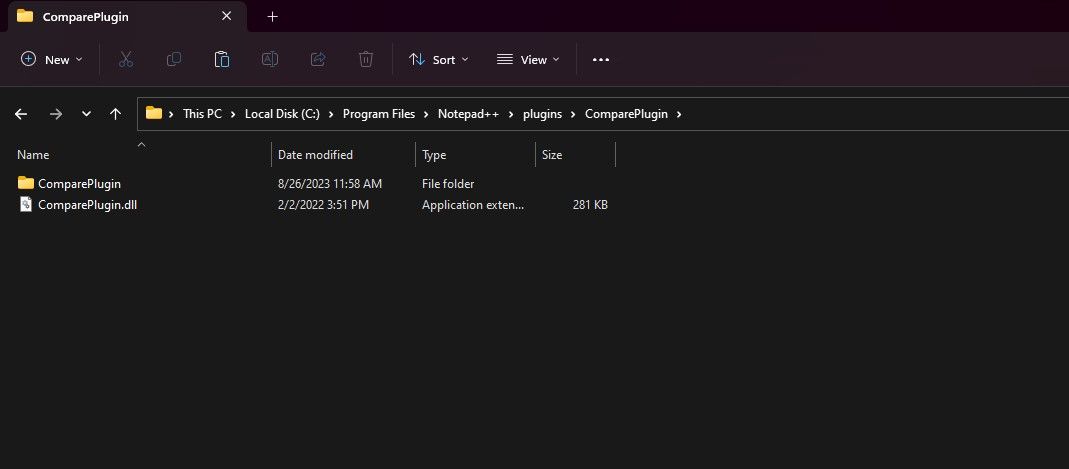Click the Rename icon in toolbar
1069x469 pixels.
point(270,60)
